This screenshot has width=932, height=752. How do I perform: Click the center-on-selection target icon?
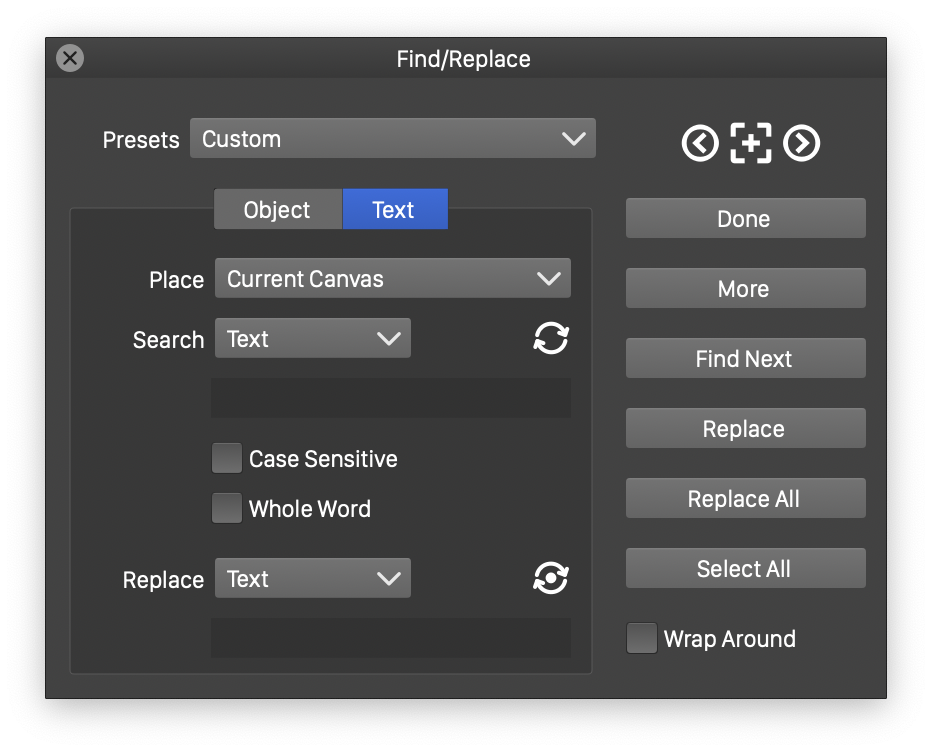750,144
